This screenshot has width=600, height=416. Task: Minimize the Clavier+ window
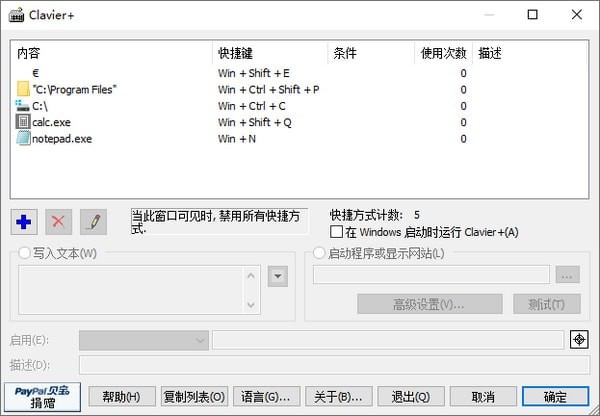tap(489, 15)
